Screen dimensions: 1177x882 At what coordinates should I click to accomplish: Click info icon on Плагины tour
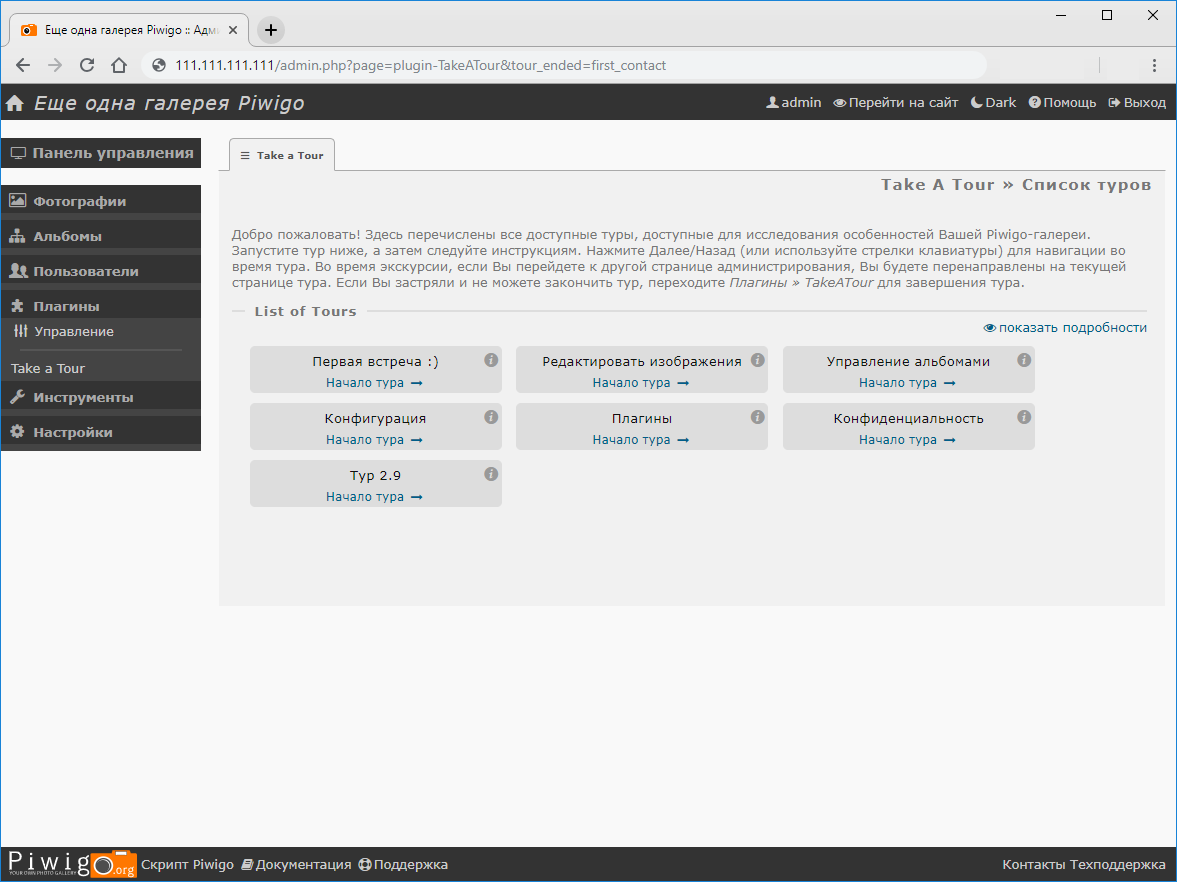tap(757, 417)
